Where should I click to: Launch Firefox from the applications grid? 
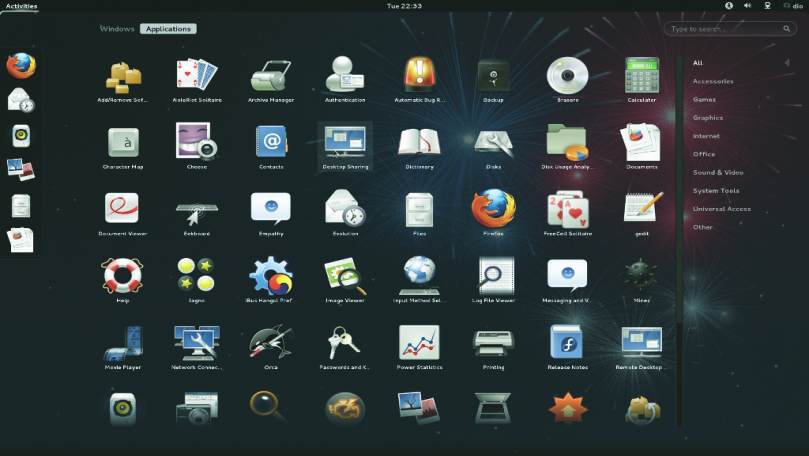493,210
